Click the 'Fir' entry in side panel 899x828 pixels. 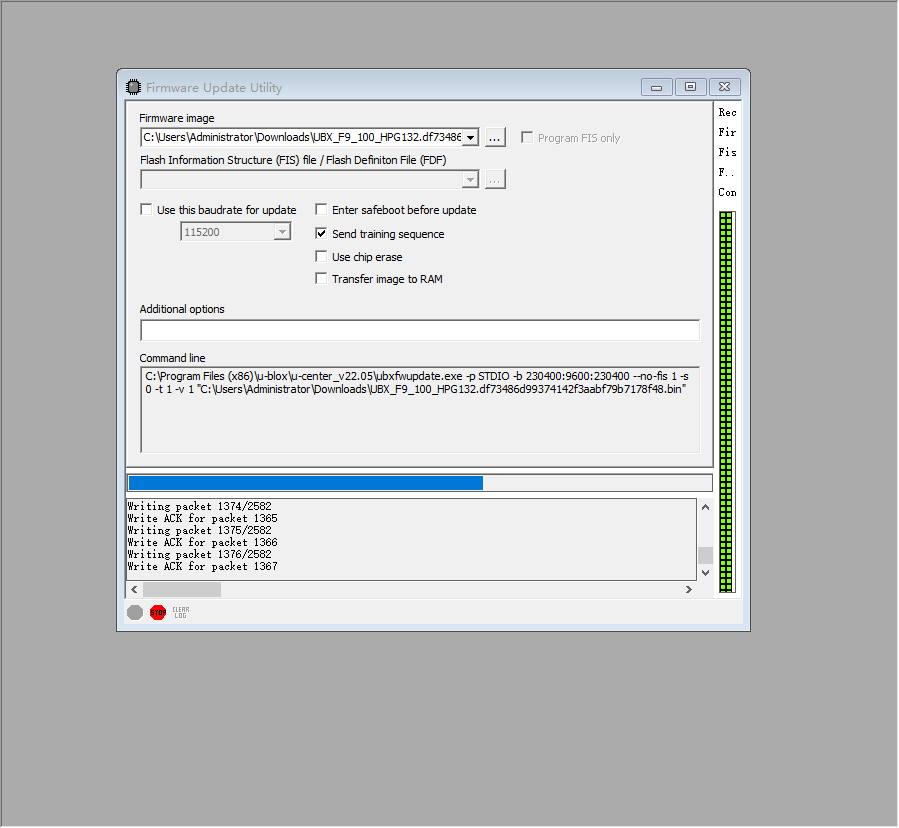[727, 132]
